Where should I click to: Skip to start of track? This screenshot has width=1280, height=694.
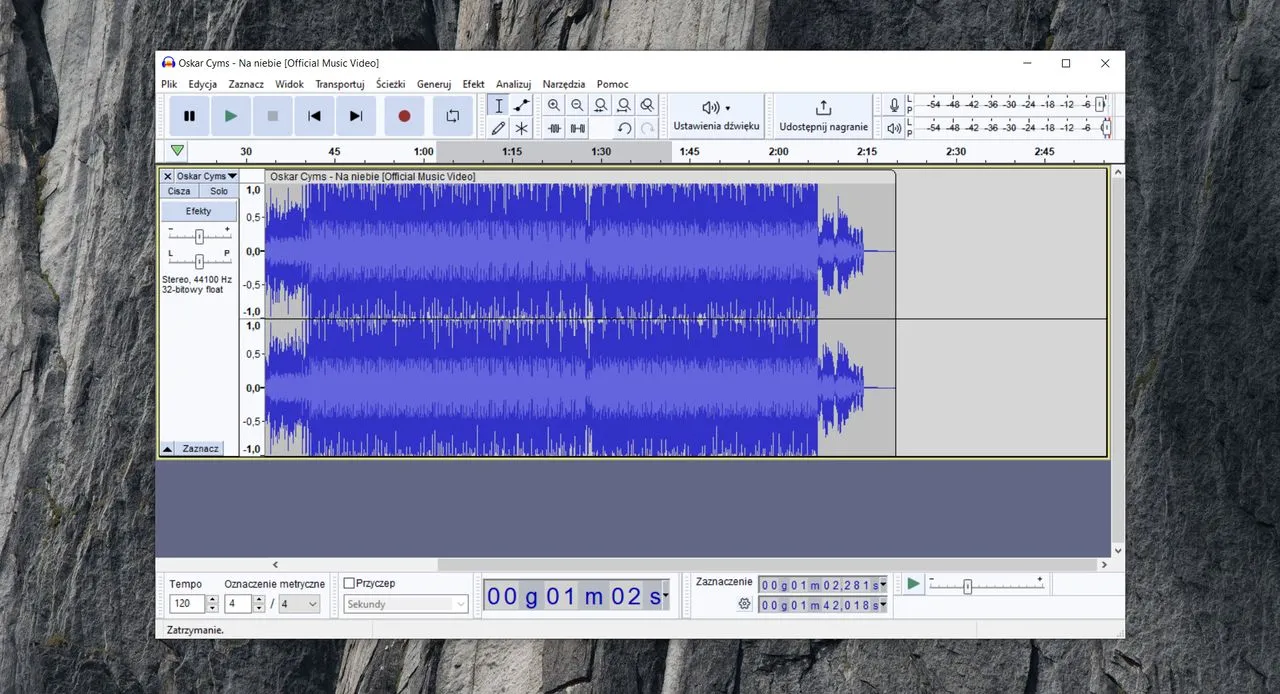point(314,116)
